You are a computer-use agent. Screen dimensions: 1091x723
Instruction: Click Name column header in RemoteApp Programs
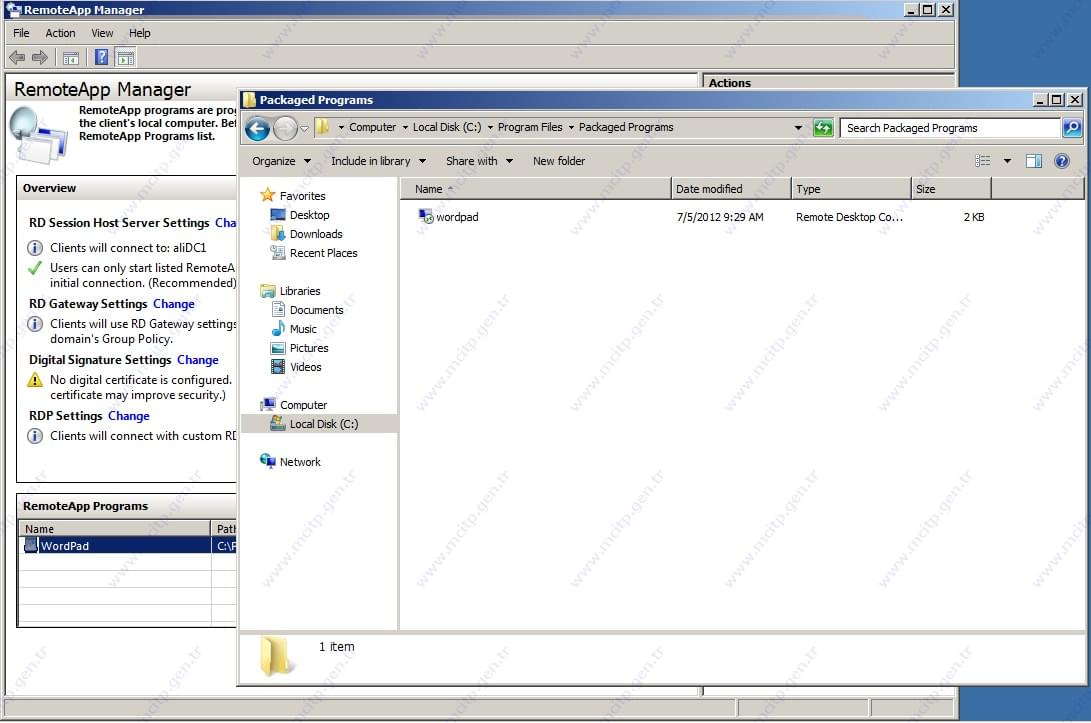(x=115, y=529)
